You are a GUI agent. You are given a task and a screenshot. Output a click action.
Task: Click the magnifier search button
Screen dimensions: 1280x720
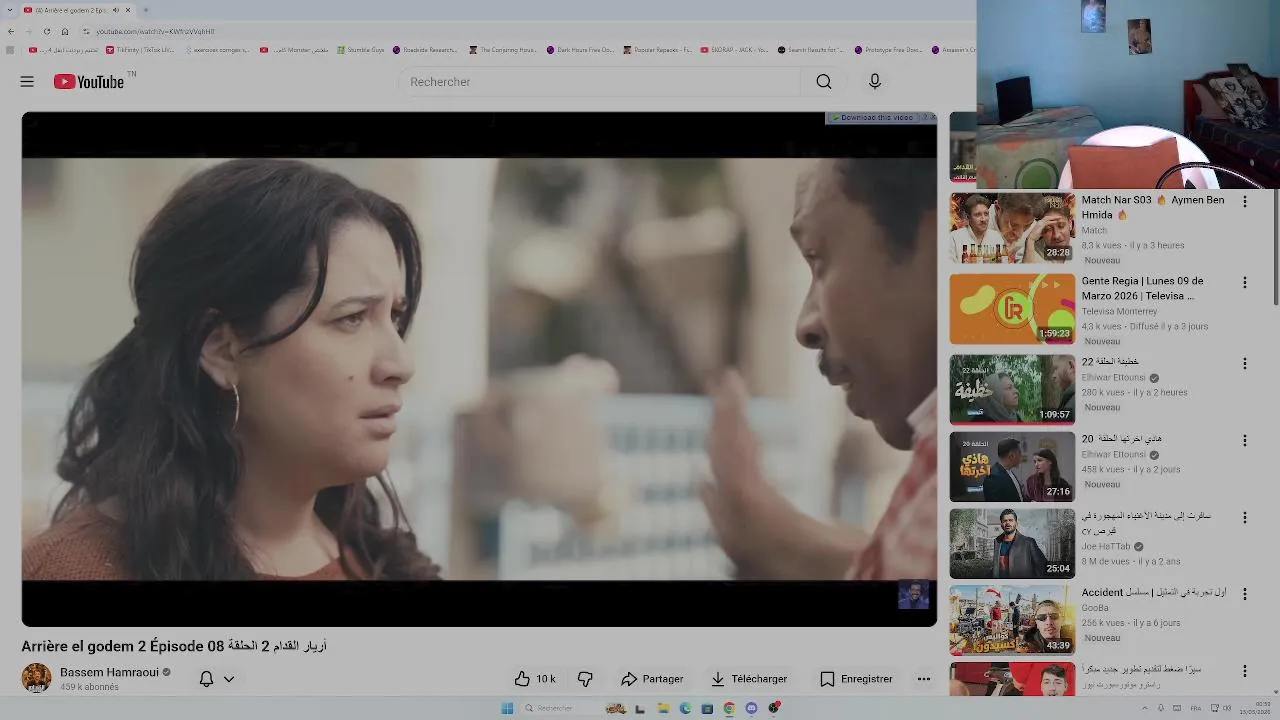pos(824,82)
